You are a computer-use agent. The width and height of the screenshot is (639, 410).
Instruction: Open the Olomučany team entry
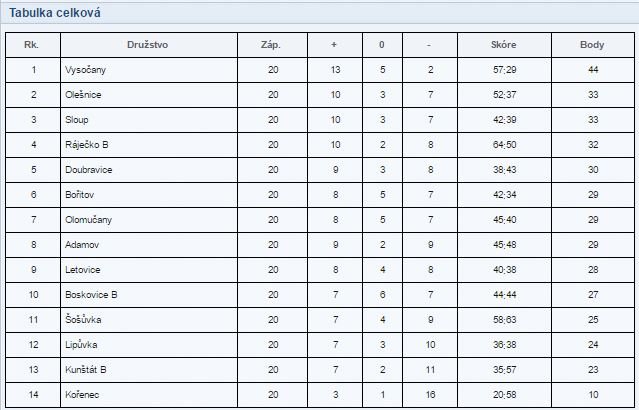(88, 220)
